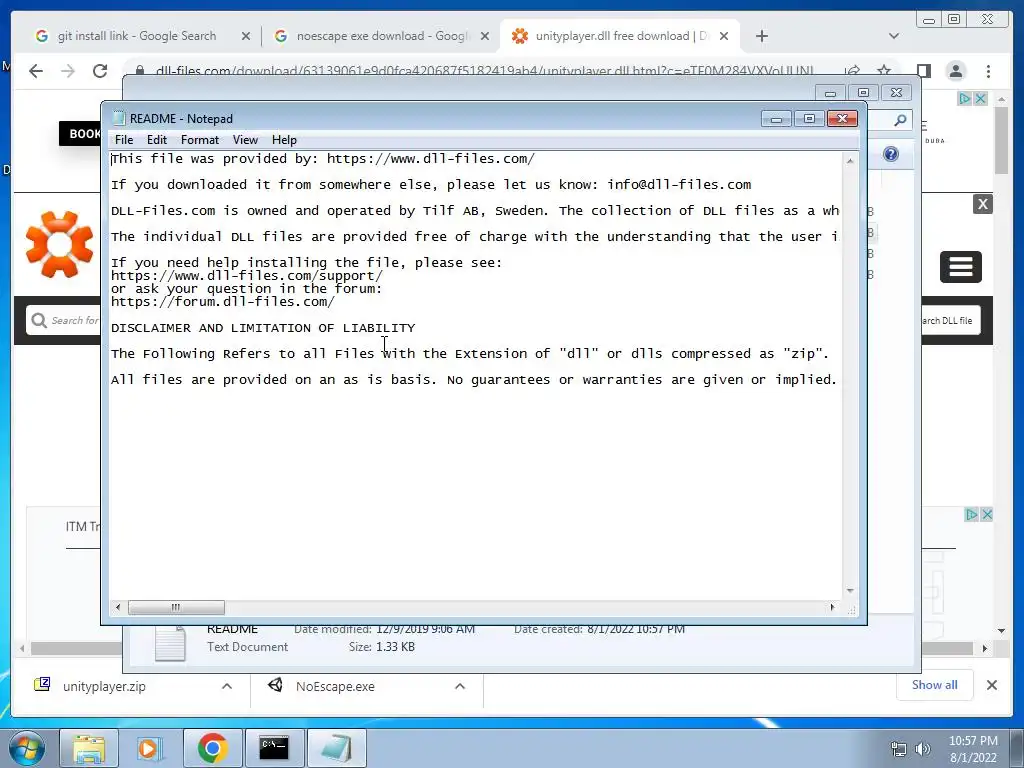
Task: Open the Edit menu in Notepad
Action: pos(157,140)
